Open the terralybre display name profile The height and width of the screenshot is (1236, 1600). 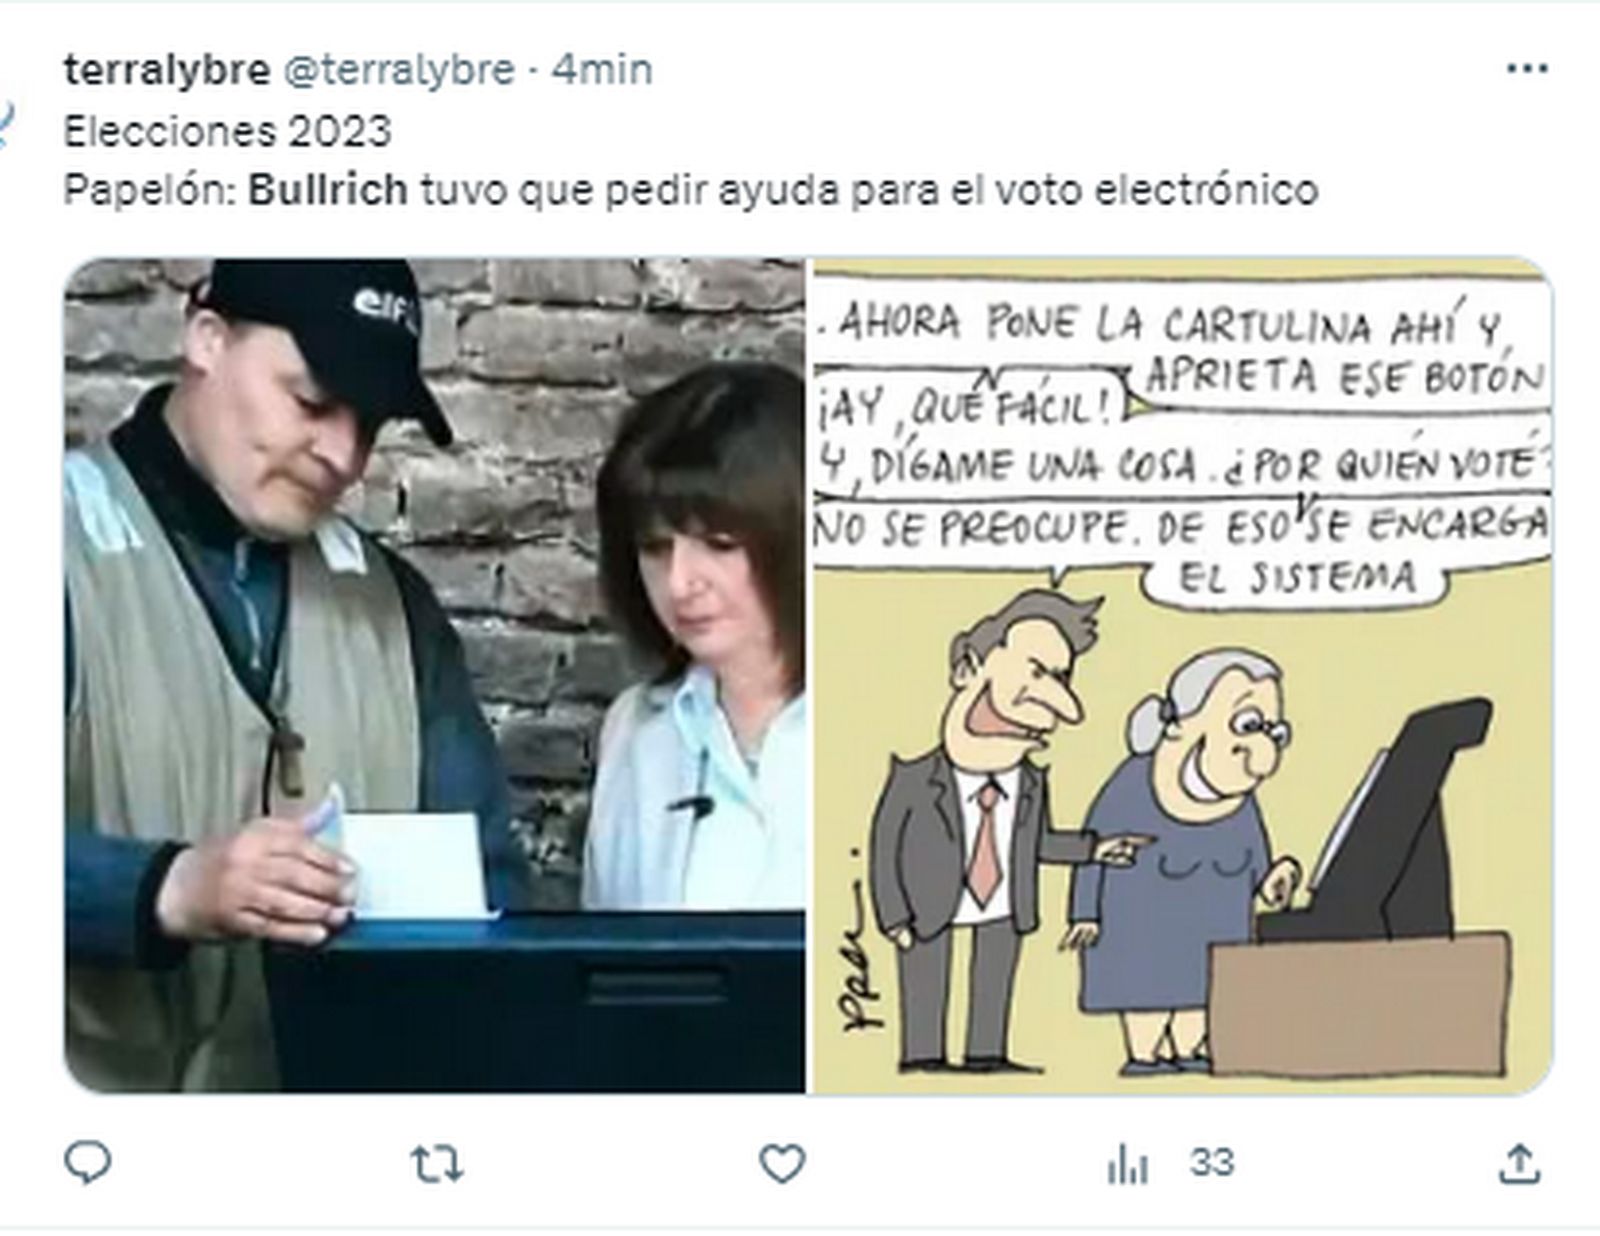click(x=167, y=70)
